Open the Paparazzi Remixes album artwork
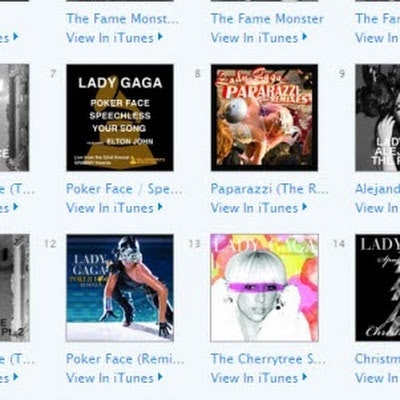This screenshot has width=400, height=400. [x=264, y=118]
